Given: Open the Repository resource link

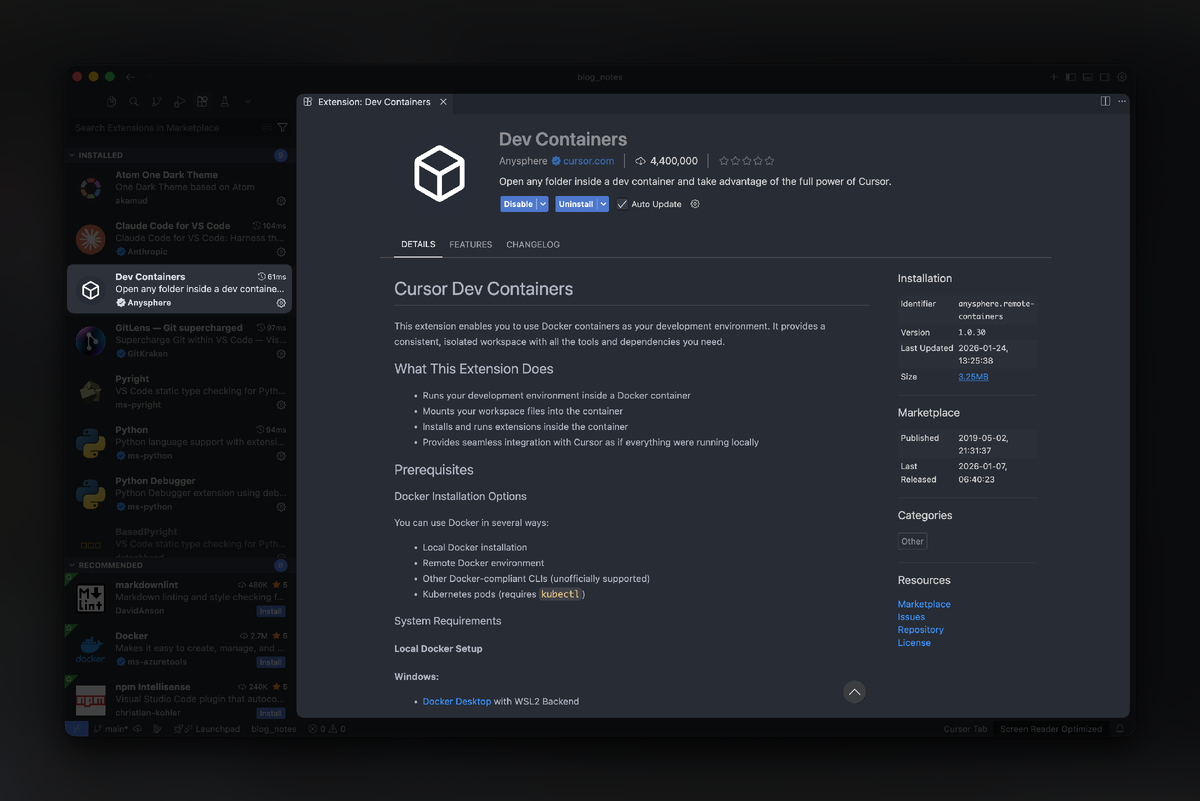Looking at the screenshot, I should pyautogui.click(x=920, y=630).
